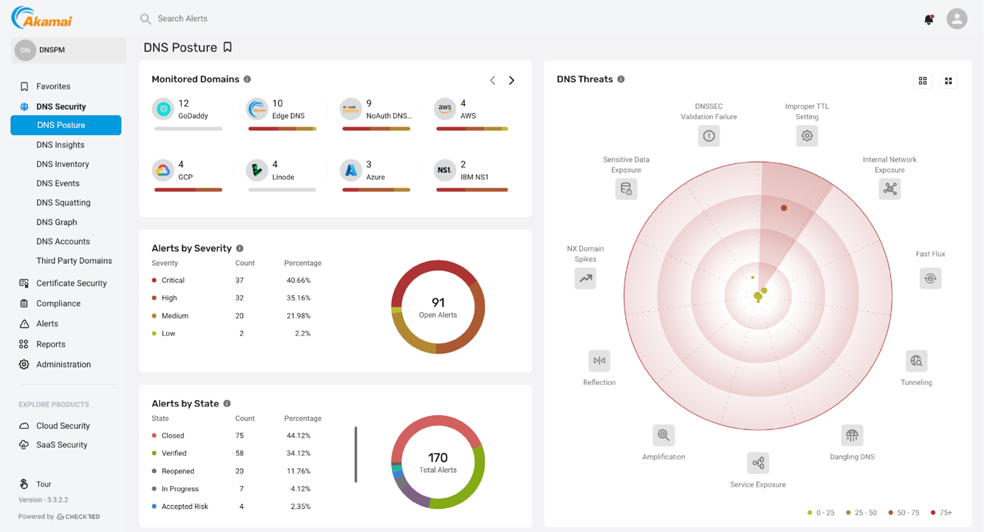Open the notifications bell icon
The height and width of the screenshot is (532, 984).
pyautogui.click(x=928, y=19)
